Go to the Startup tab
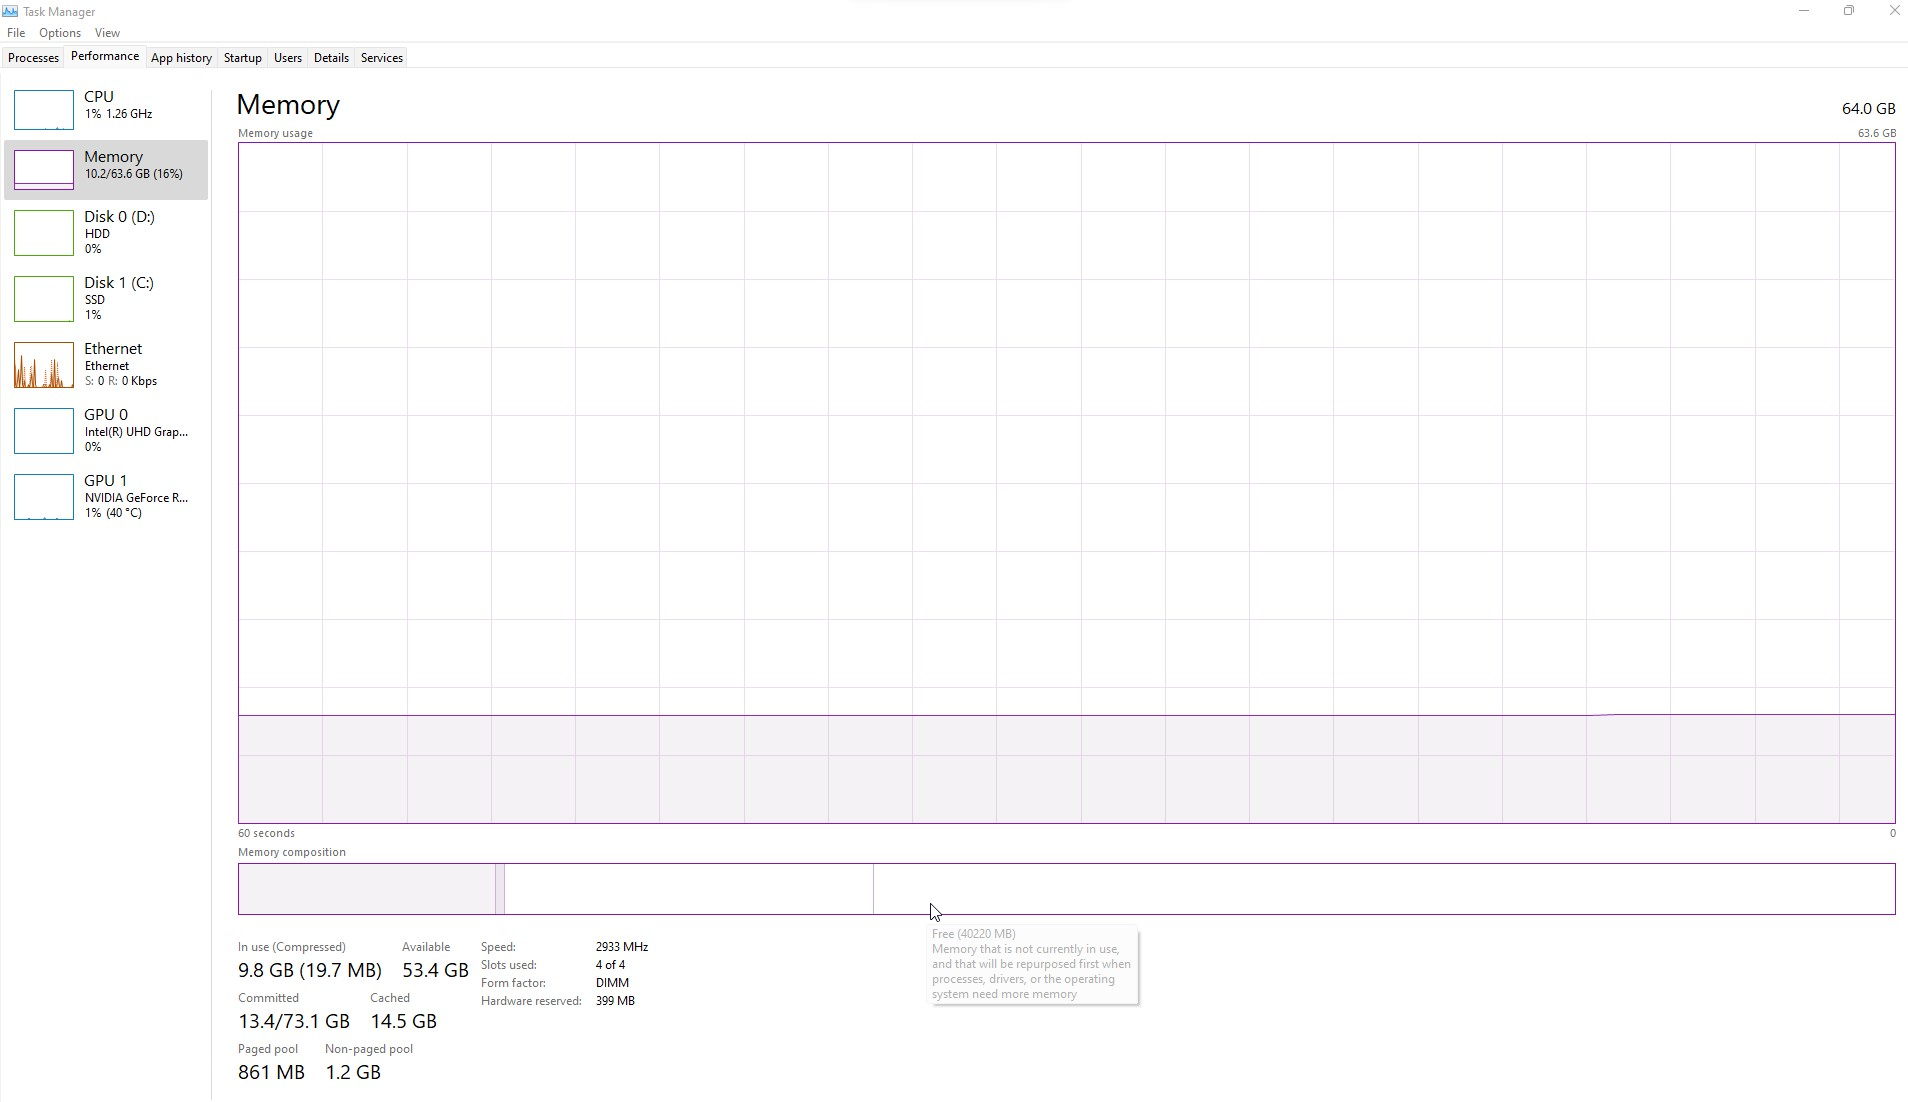The height and width of the screenshot is (1102, 1908). point(243,58)
